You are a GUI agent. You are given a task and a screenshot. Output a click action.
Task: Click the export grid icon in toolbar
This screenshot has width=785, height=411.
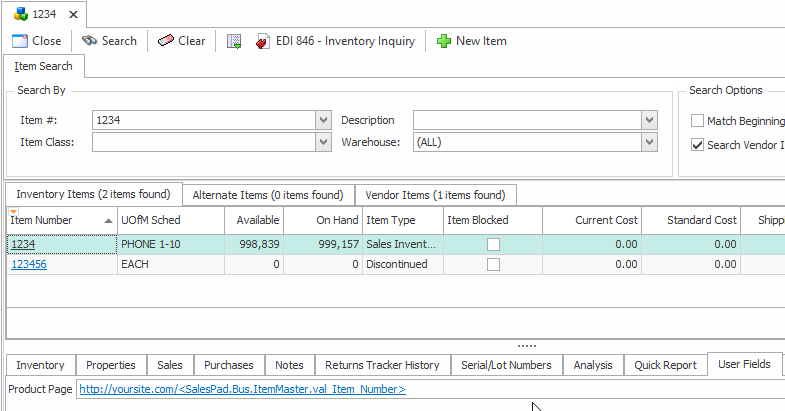(x=234, y=41)
